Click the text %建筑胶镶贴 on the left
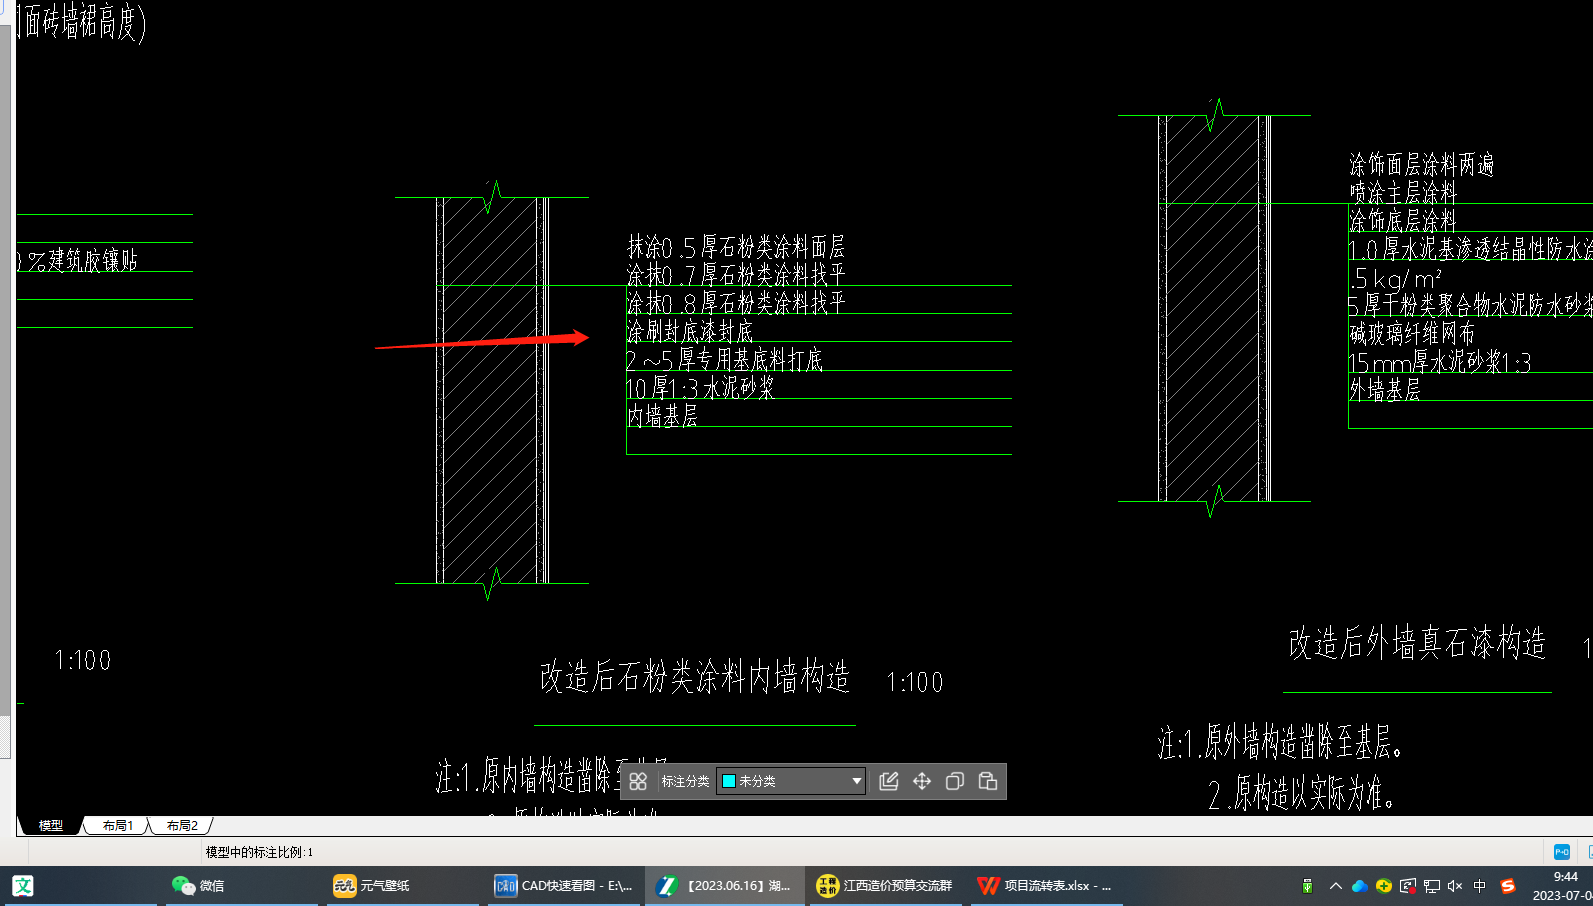The height and width of the screenshot is (906, 1593). coord(82,261)
